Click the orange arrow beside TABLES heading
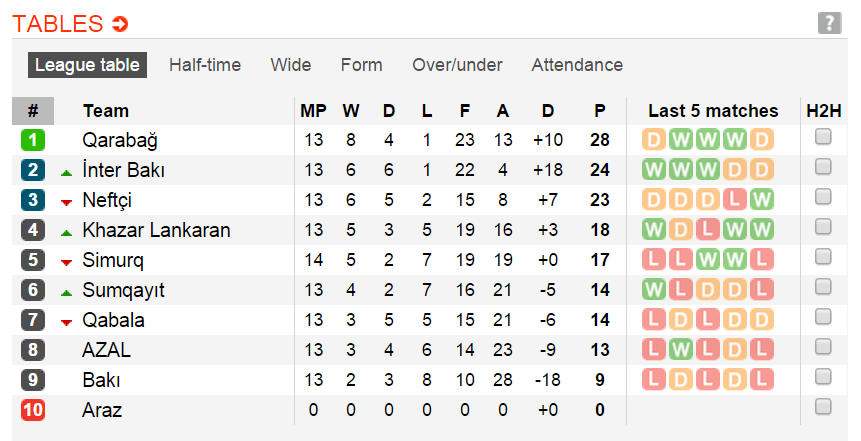The height and width of the screenshot is (441, 861). click(120, 24)
